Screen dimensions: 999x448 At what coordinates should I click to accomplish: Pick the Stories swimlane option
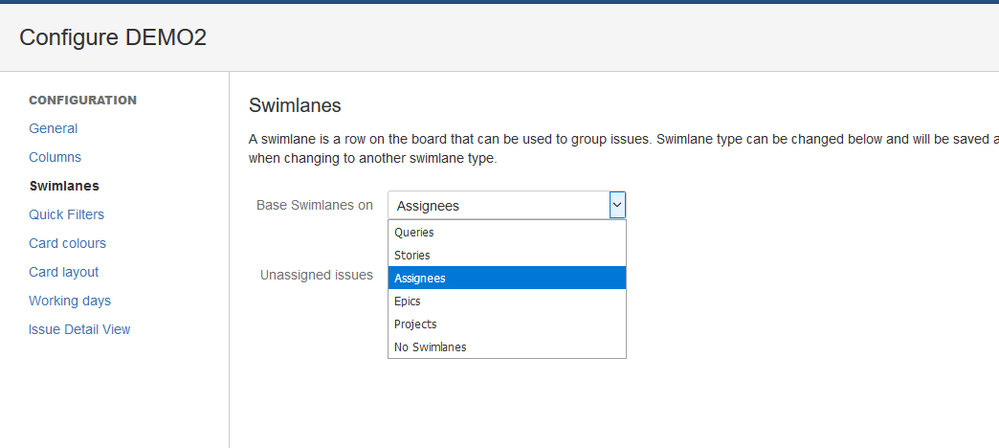point(412,255)
